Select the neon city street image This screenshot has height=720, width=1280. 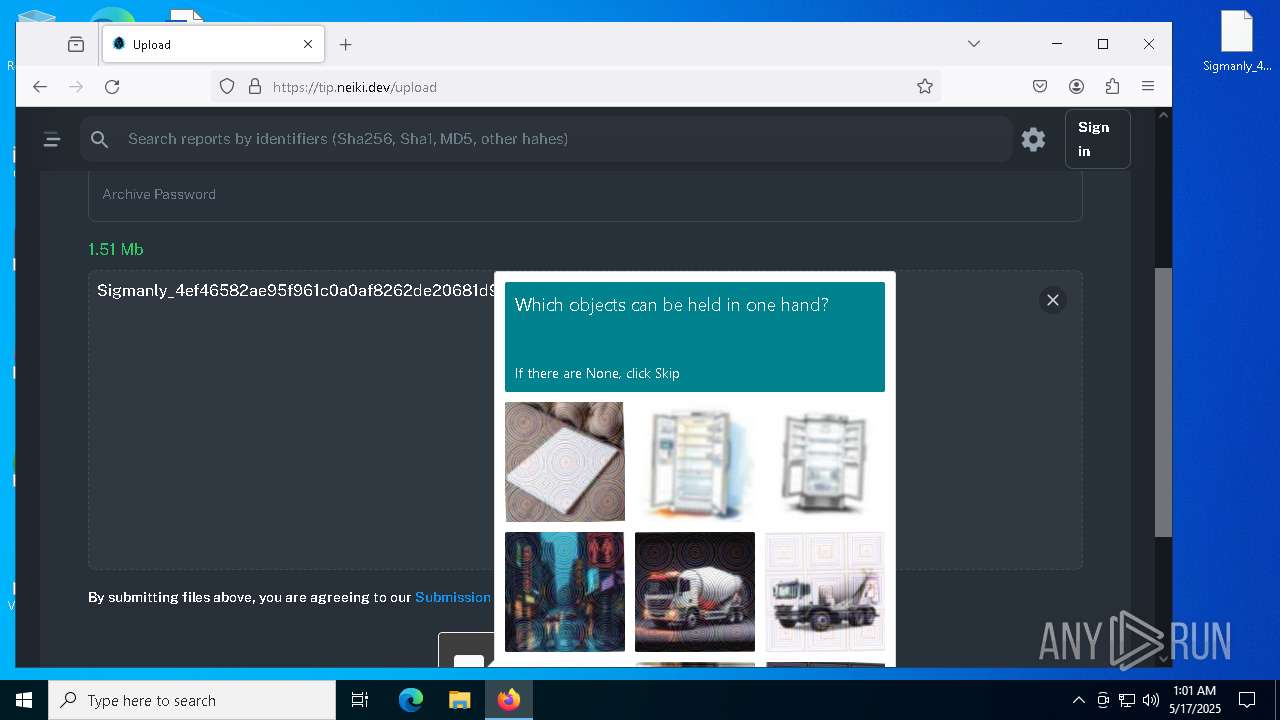[x=564, y=592]
